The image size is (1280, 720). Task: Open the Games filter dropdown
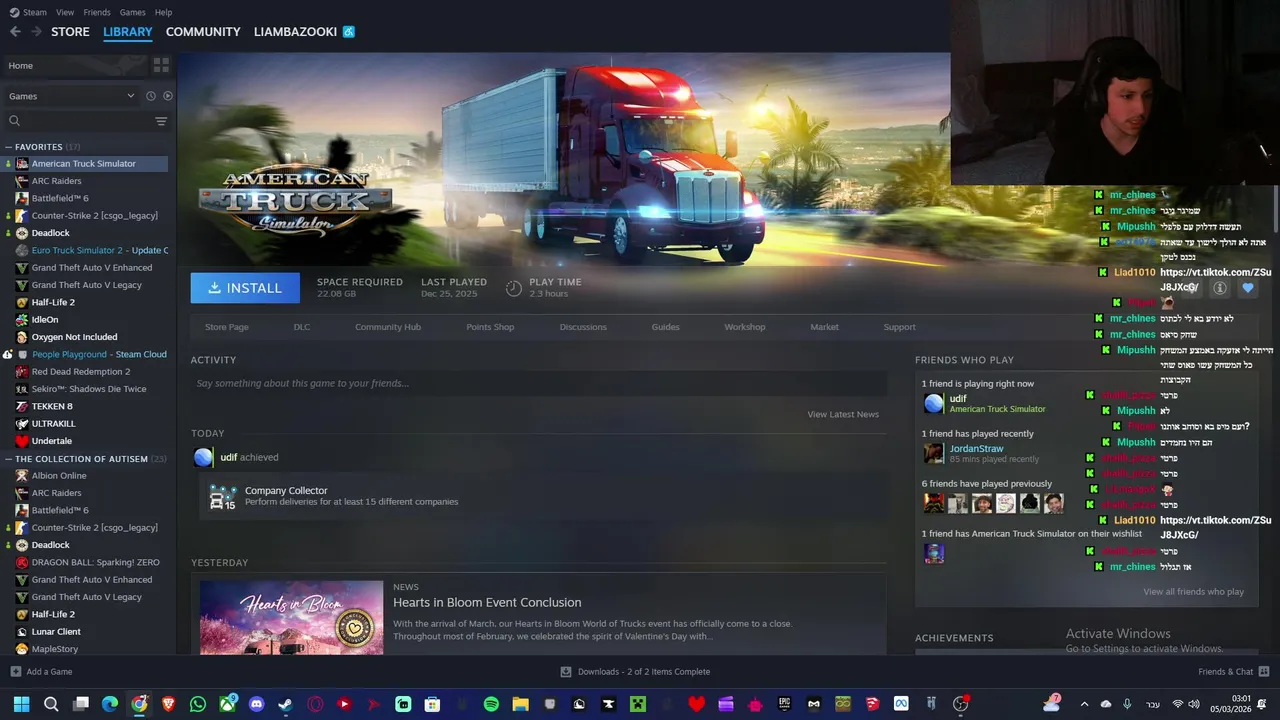(71, 96)
